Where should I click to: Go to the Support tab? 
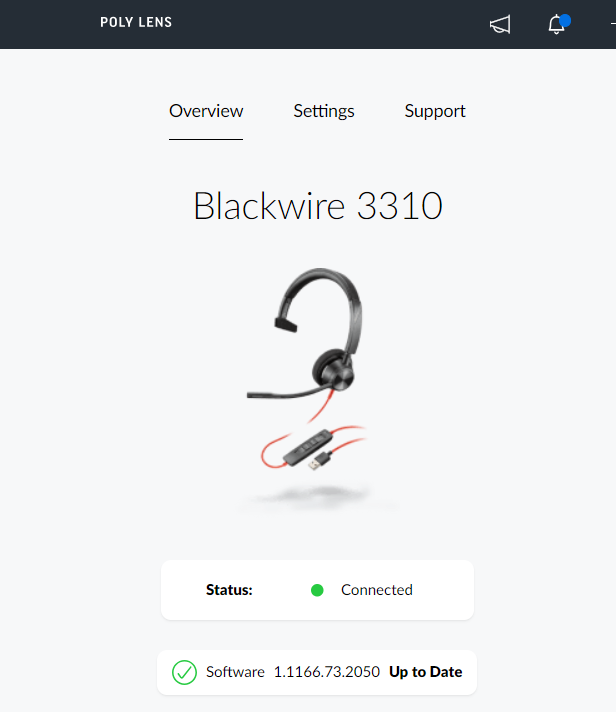pos(435,111)
